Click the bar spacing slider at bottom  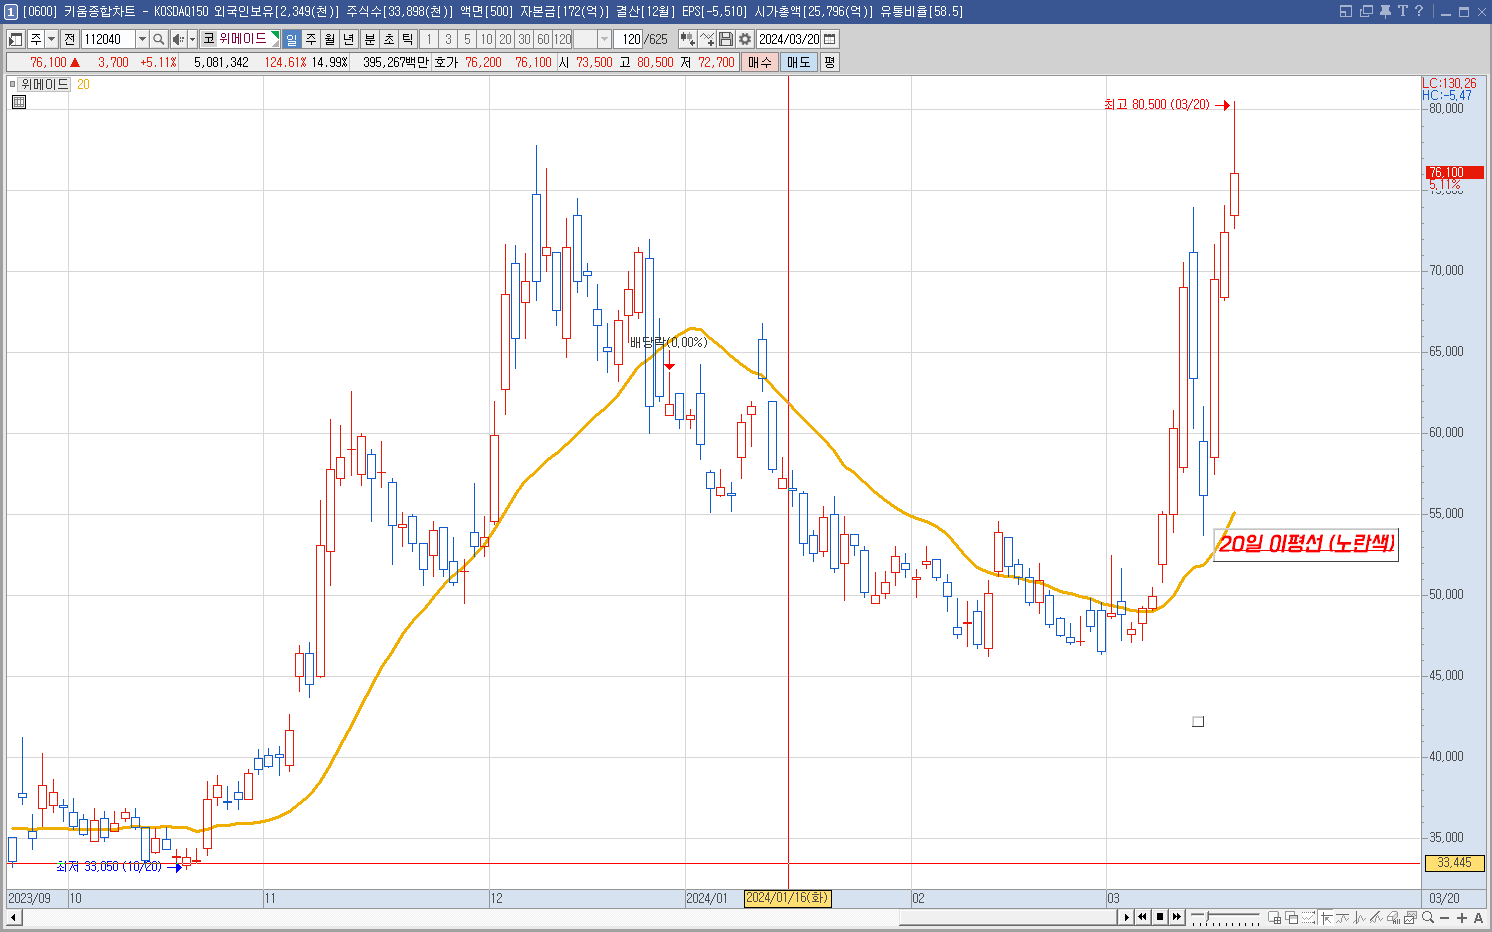point(1225,917)
